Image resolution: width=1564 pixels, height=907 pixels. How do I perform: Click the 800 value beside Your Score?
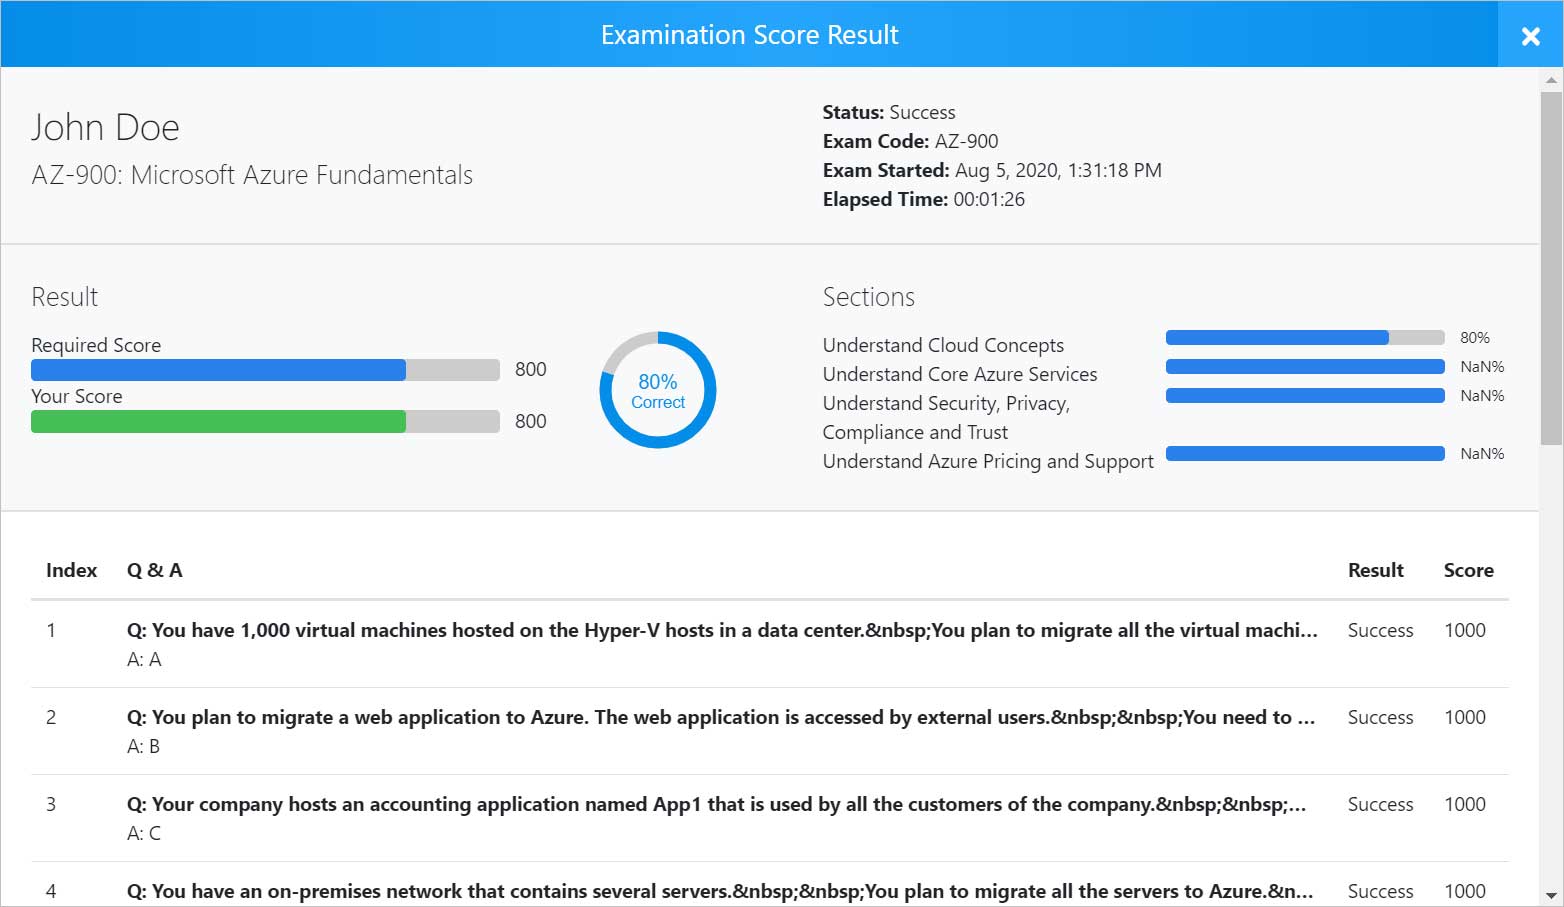pyautogui.click(x=531, y=421)
